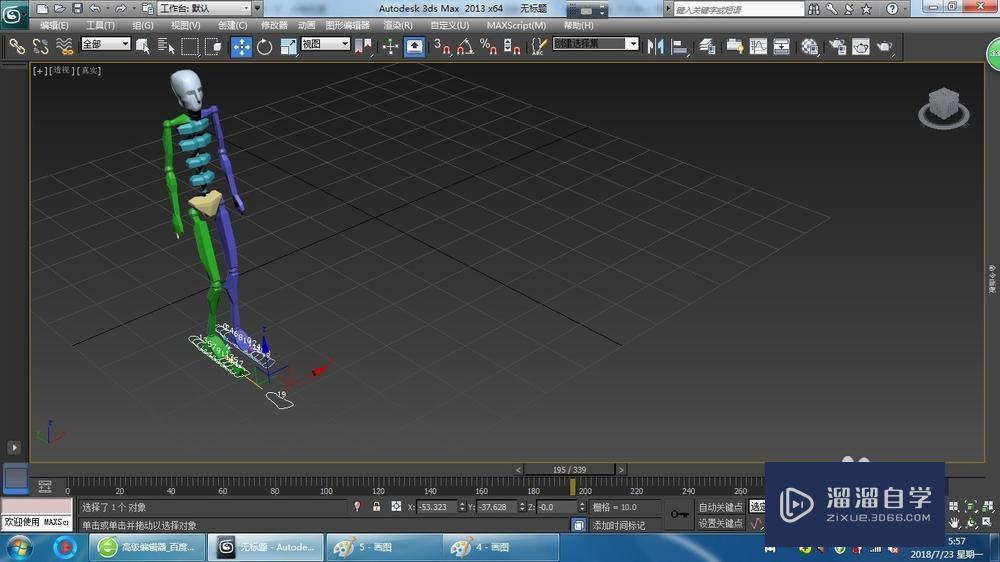Select the Unlink Selection tool

point(41,47)
